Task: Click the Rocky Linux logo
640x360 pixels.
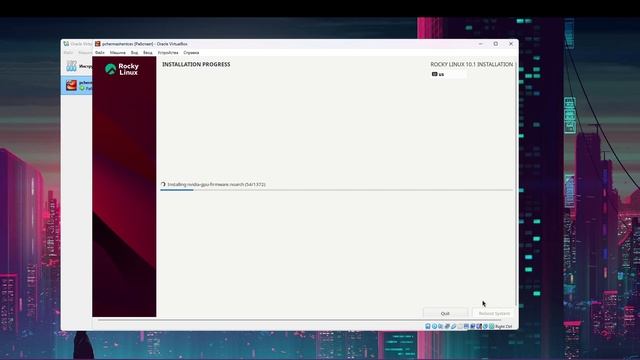Action: coord(122,69)
